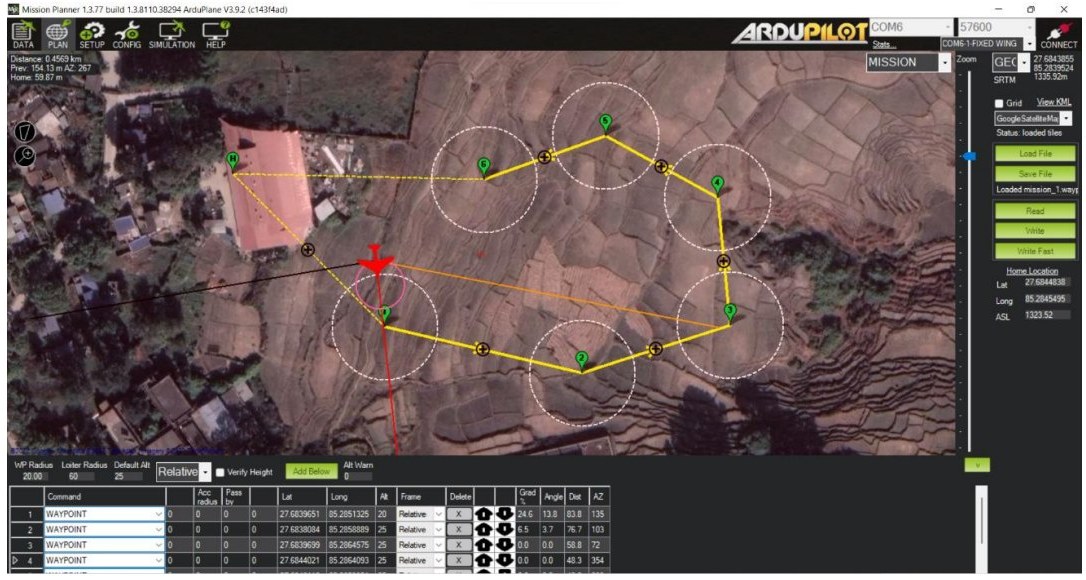The image size is (1086, 580).
Task: Open the HELP screen
Action: click(x=215, y=35)
